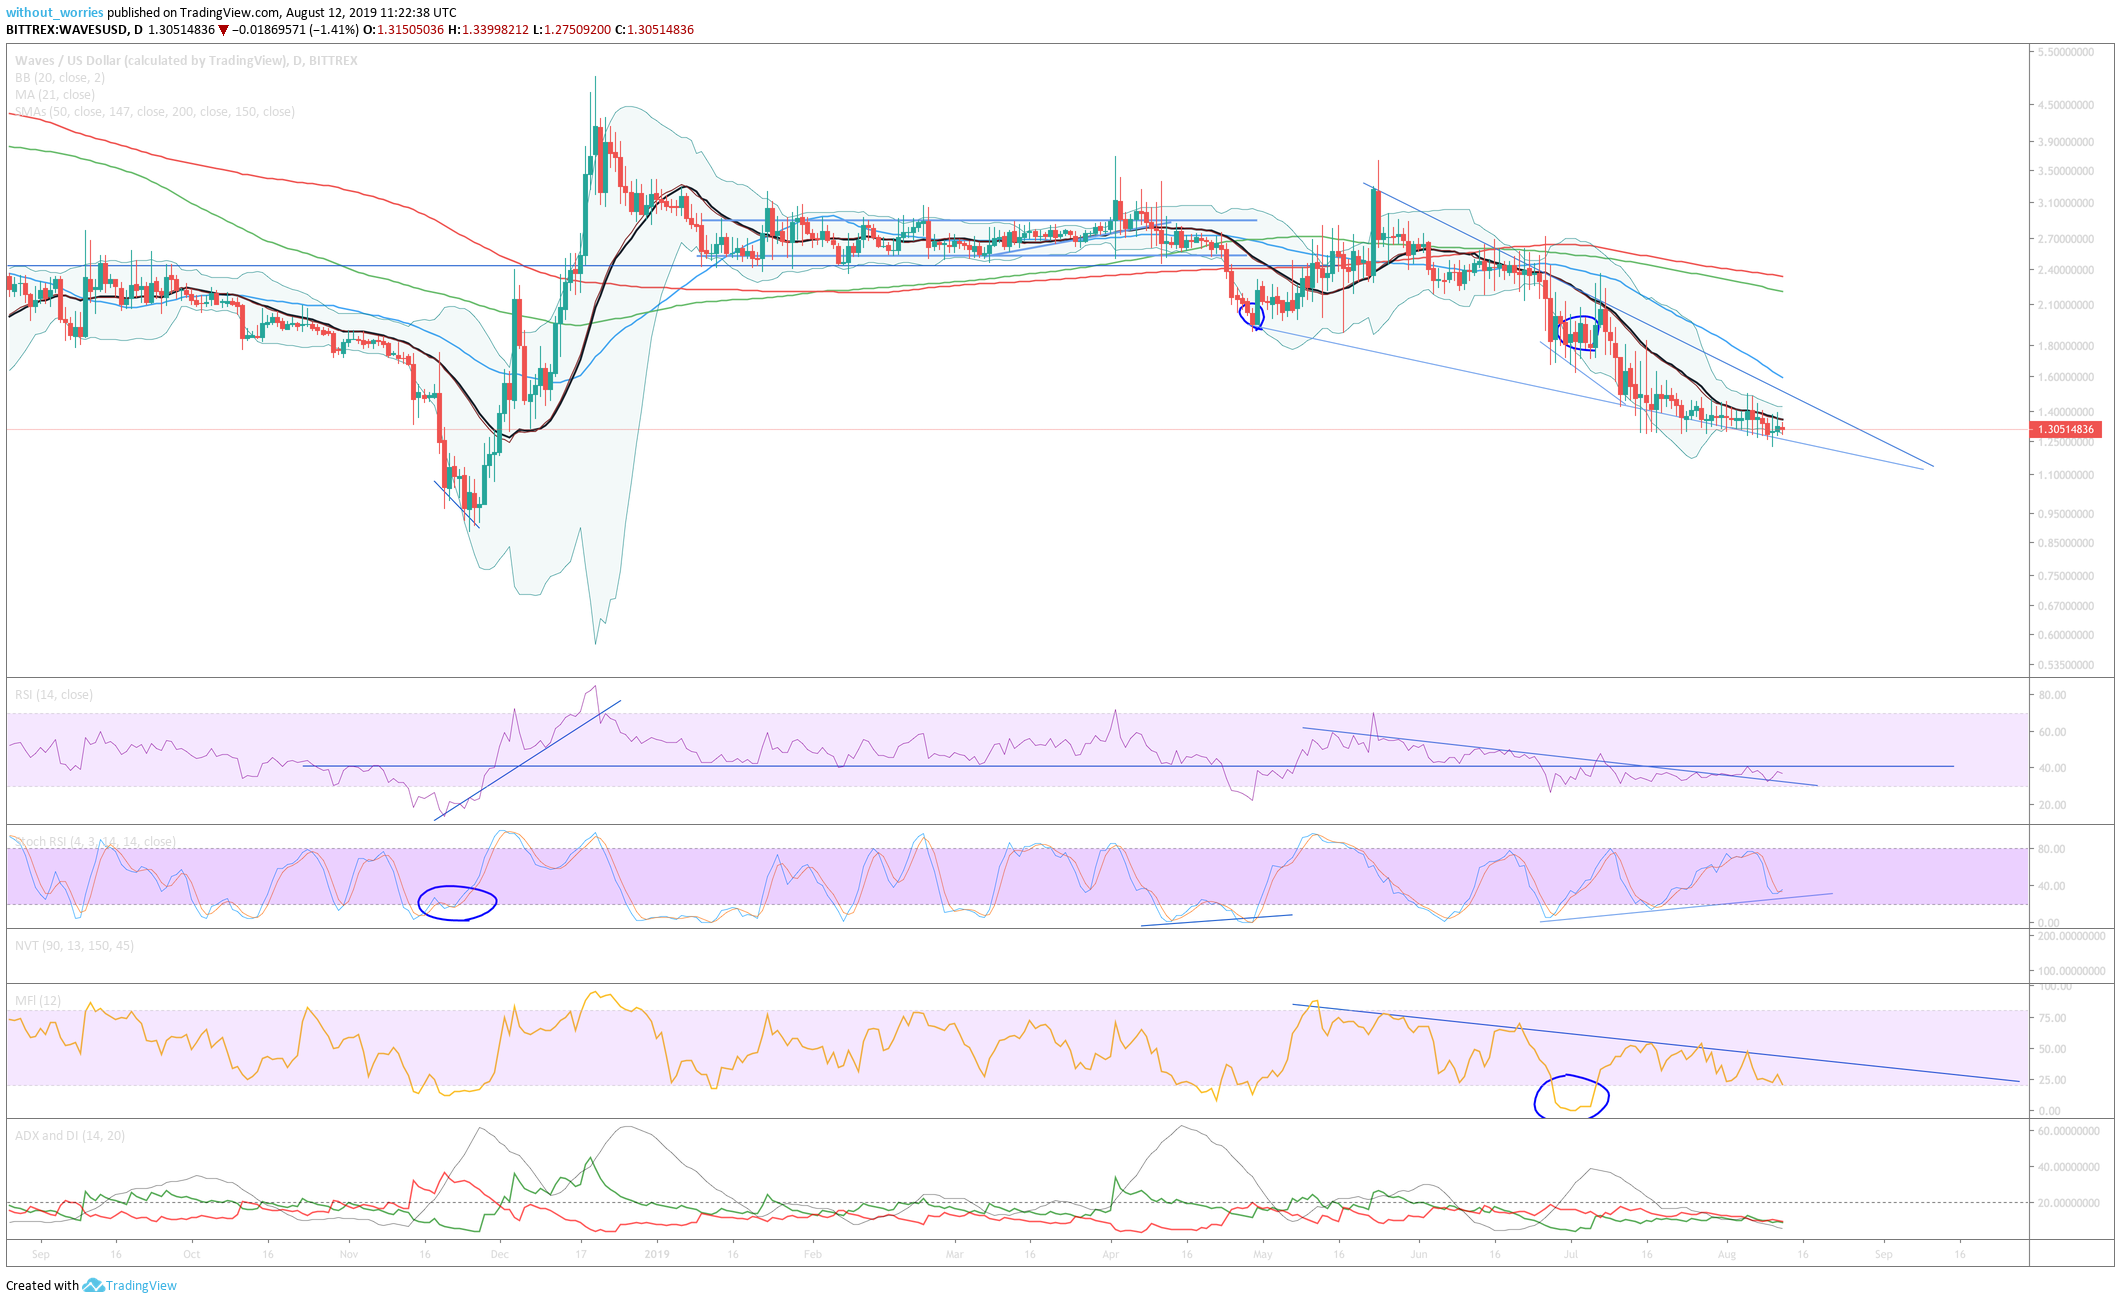The image size is (2121, 1303).
Task: Select the RSI (14, close) pane label
Action: pos(54,695)
